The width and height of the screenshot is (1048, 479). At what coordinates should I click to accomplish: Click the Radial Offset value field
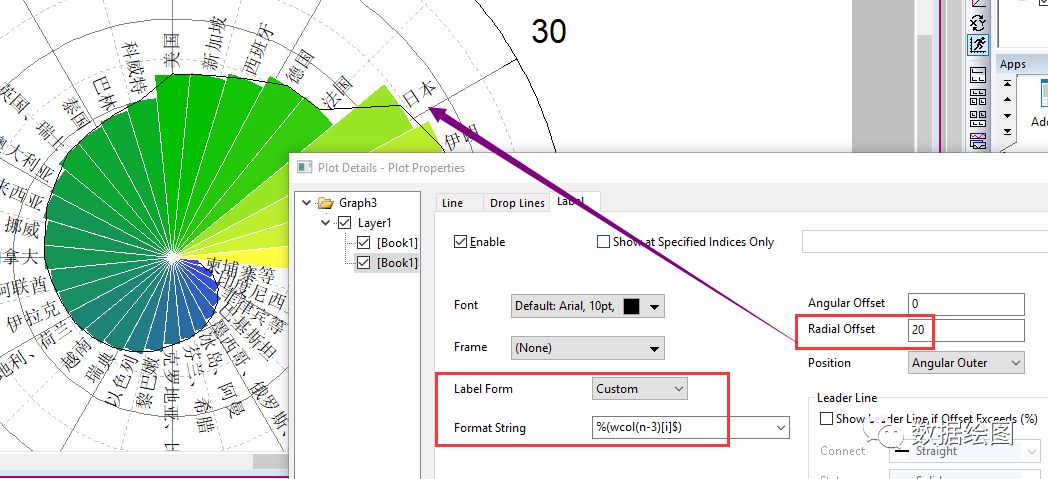pyautogui.click(x=966, y=330)
